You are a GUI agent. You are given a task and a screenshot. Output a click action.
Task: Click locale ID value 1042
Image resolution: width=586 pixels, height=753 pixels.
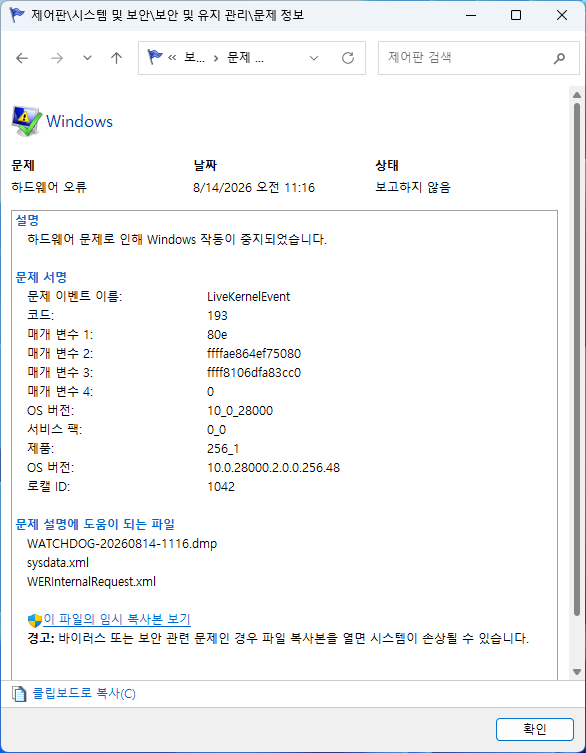pyautogui.click(x=221, y=487)
